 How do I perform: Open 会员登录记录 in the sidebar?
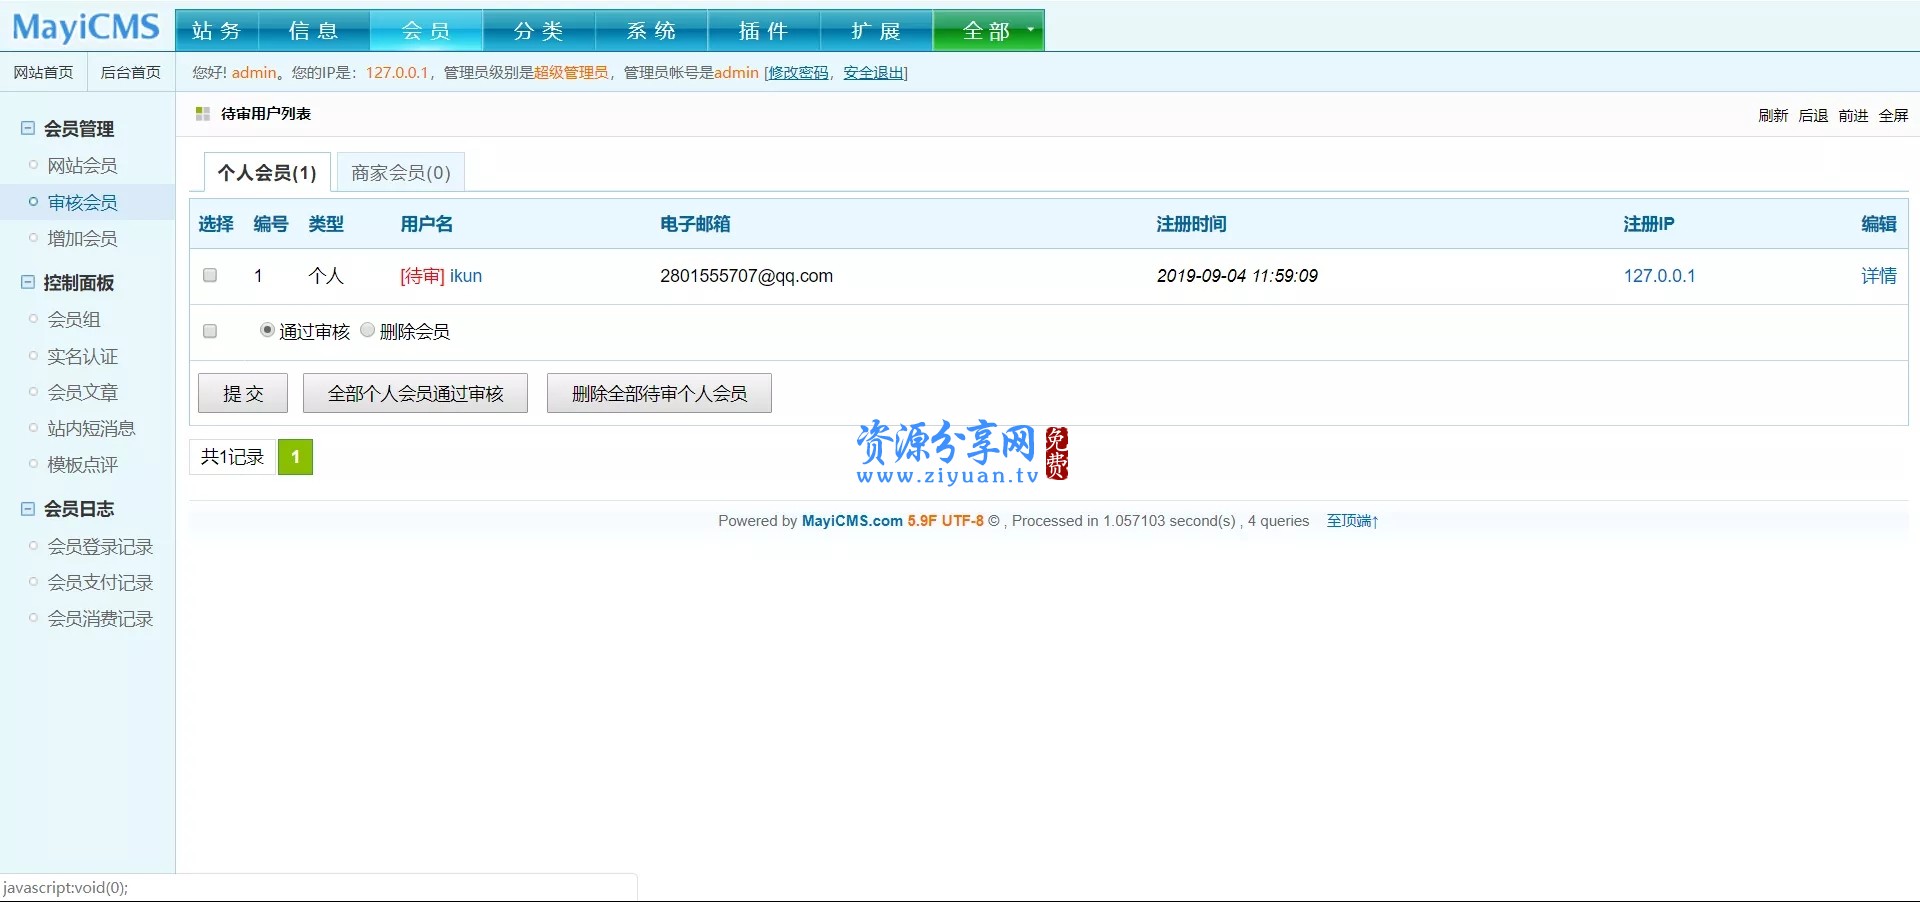[x=100, y=547]
